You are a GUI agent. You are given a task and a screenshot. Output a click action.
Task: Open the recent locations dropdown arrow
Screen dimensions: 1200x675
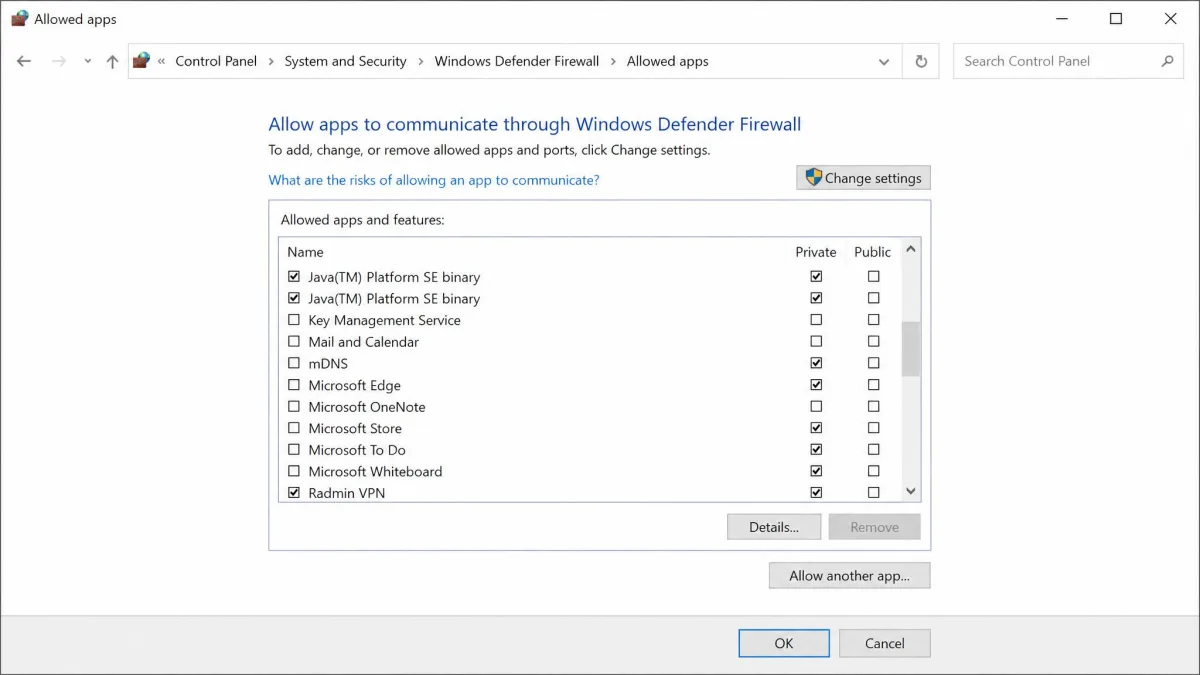coord(87,61)
